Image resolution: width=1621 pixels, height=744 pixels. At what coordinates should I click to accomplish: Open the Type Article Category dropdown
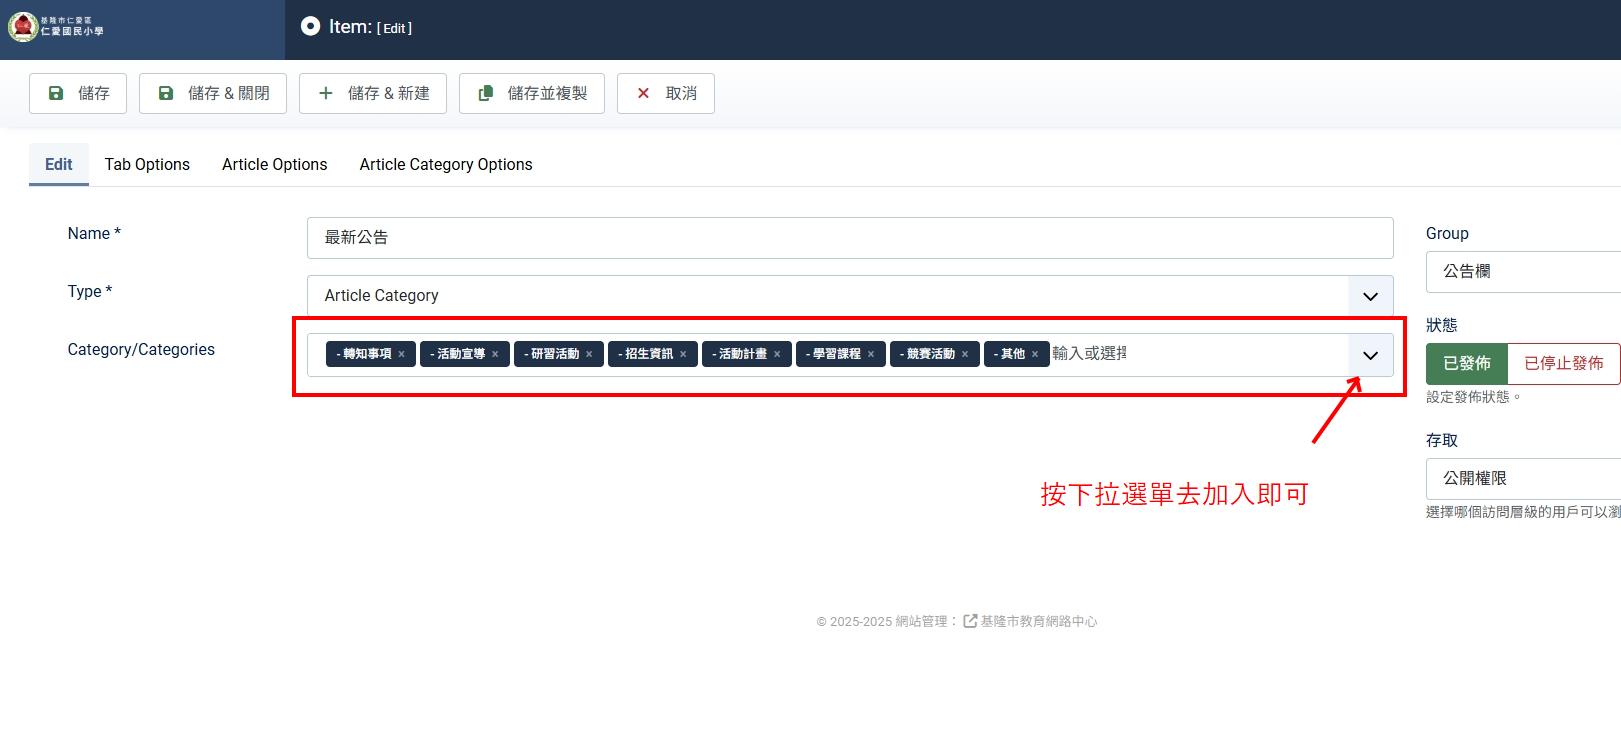[850, 296]
